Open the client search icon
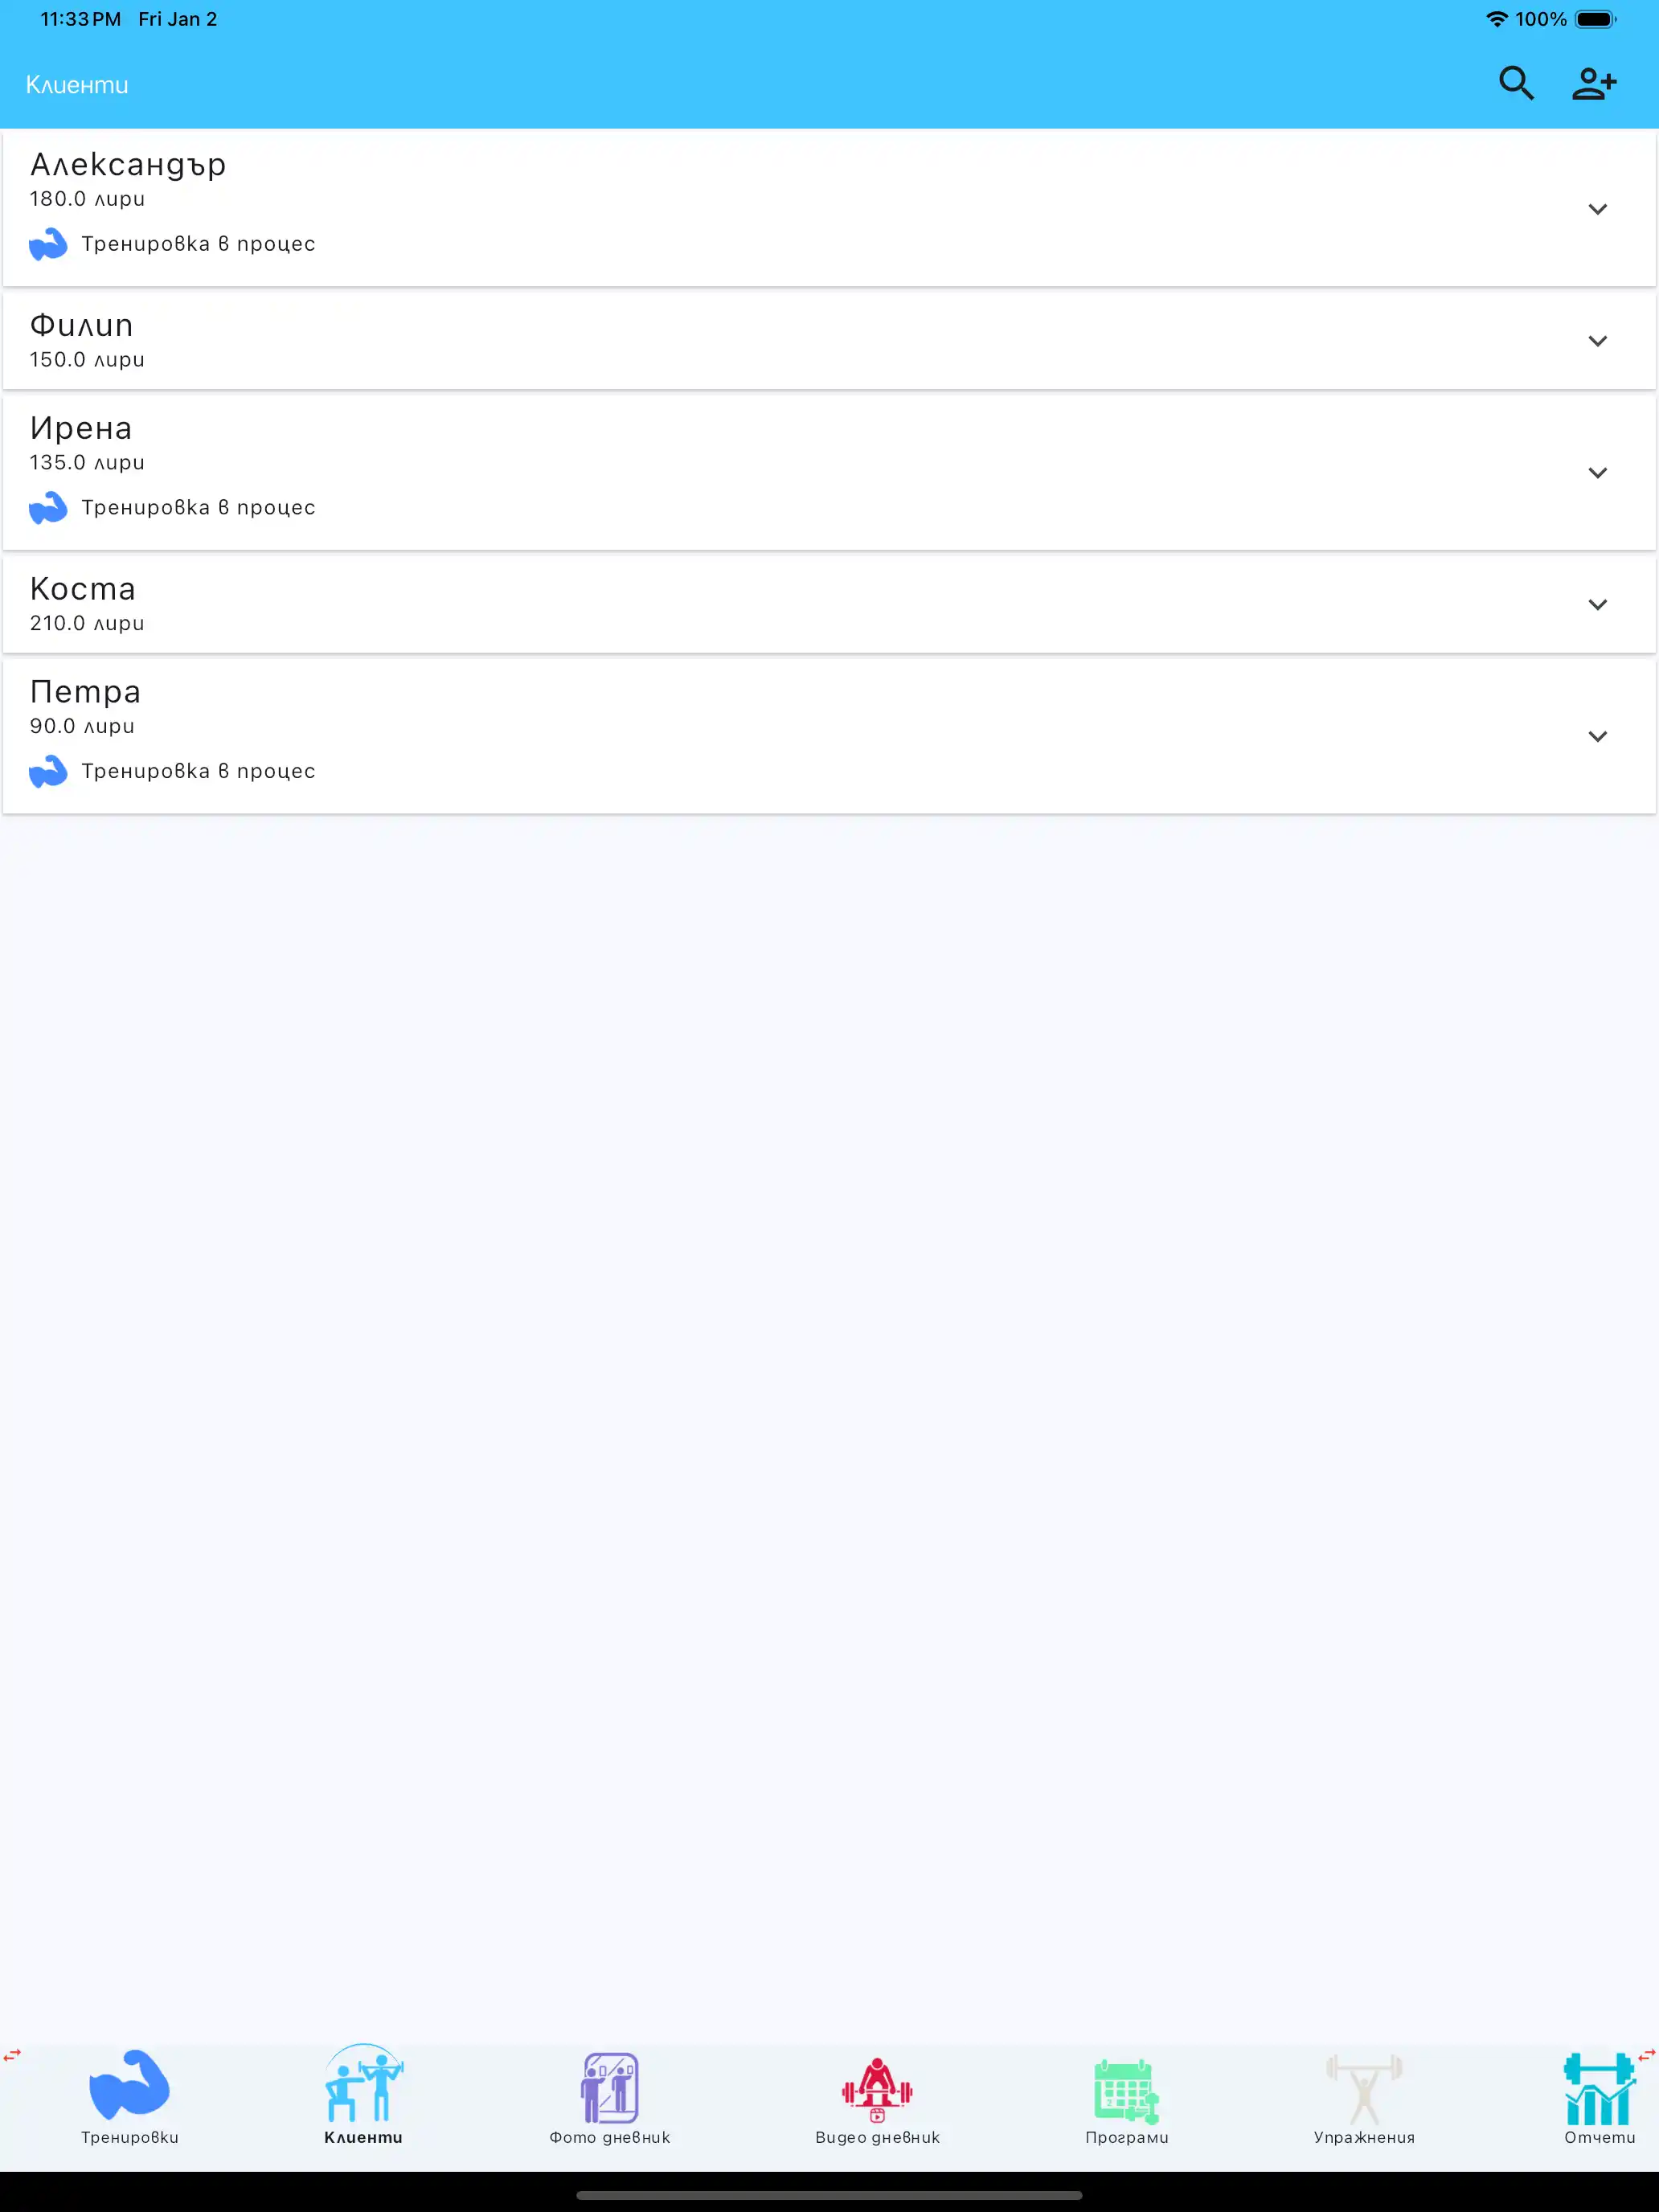Image resolution: width=1659 pixels, height=2212 pixels. pyautogui.click(x=1517, y=84)
